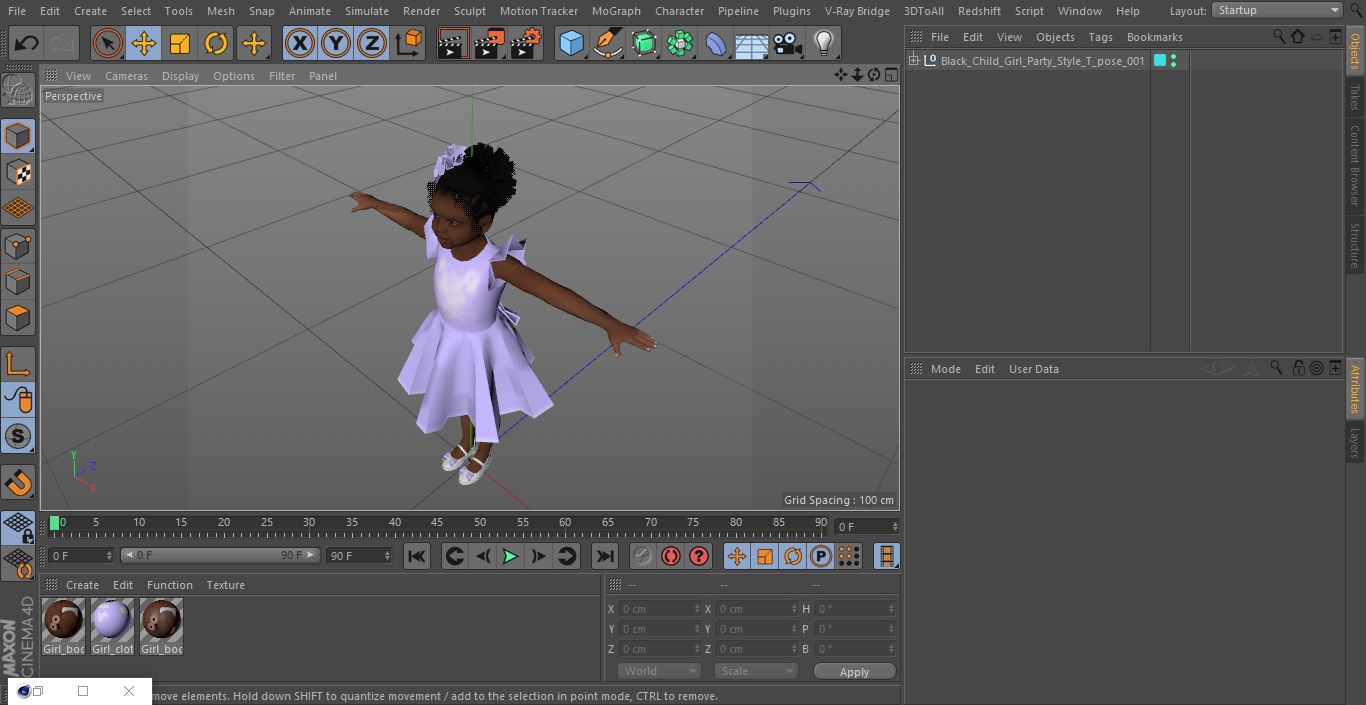The width and height of the screenshot is (1366, 705).
Task: Add a Camera object
Action: [788, 43]
